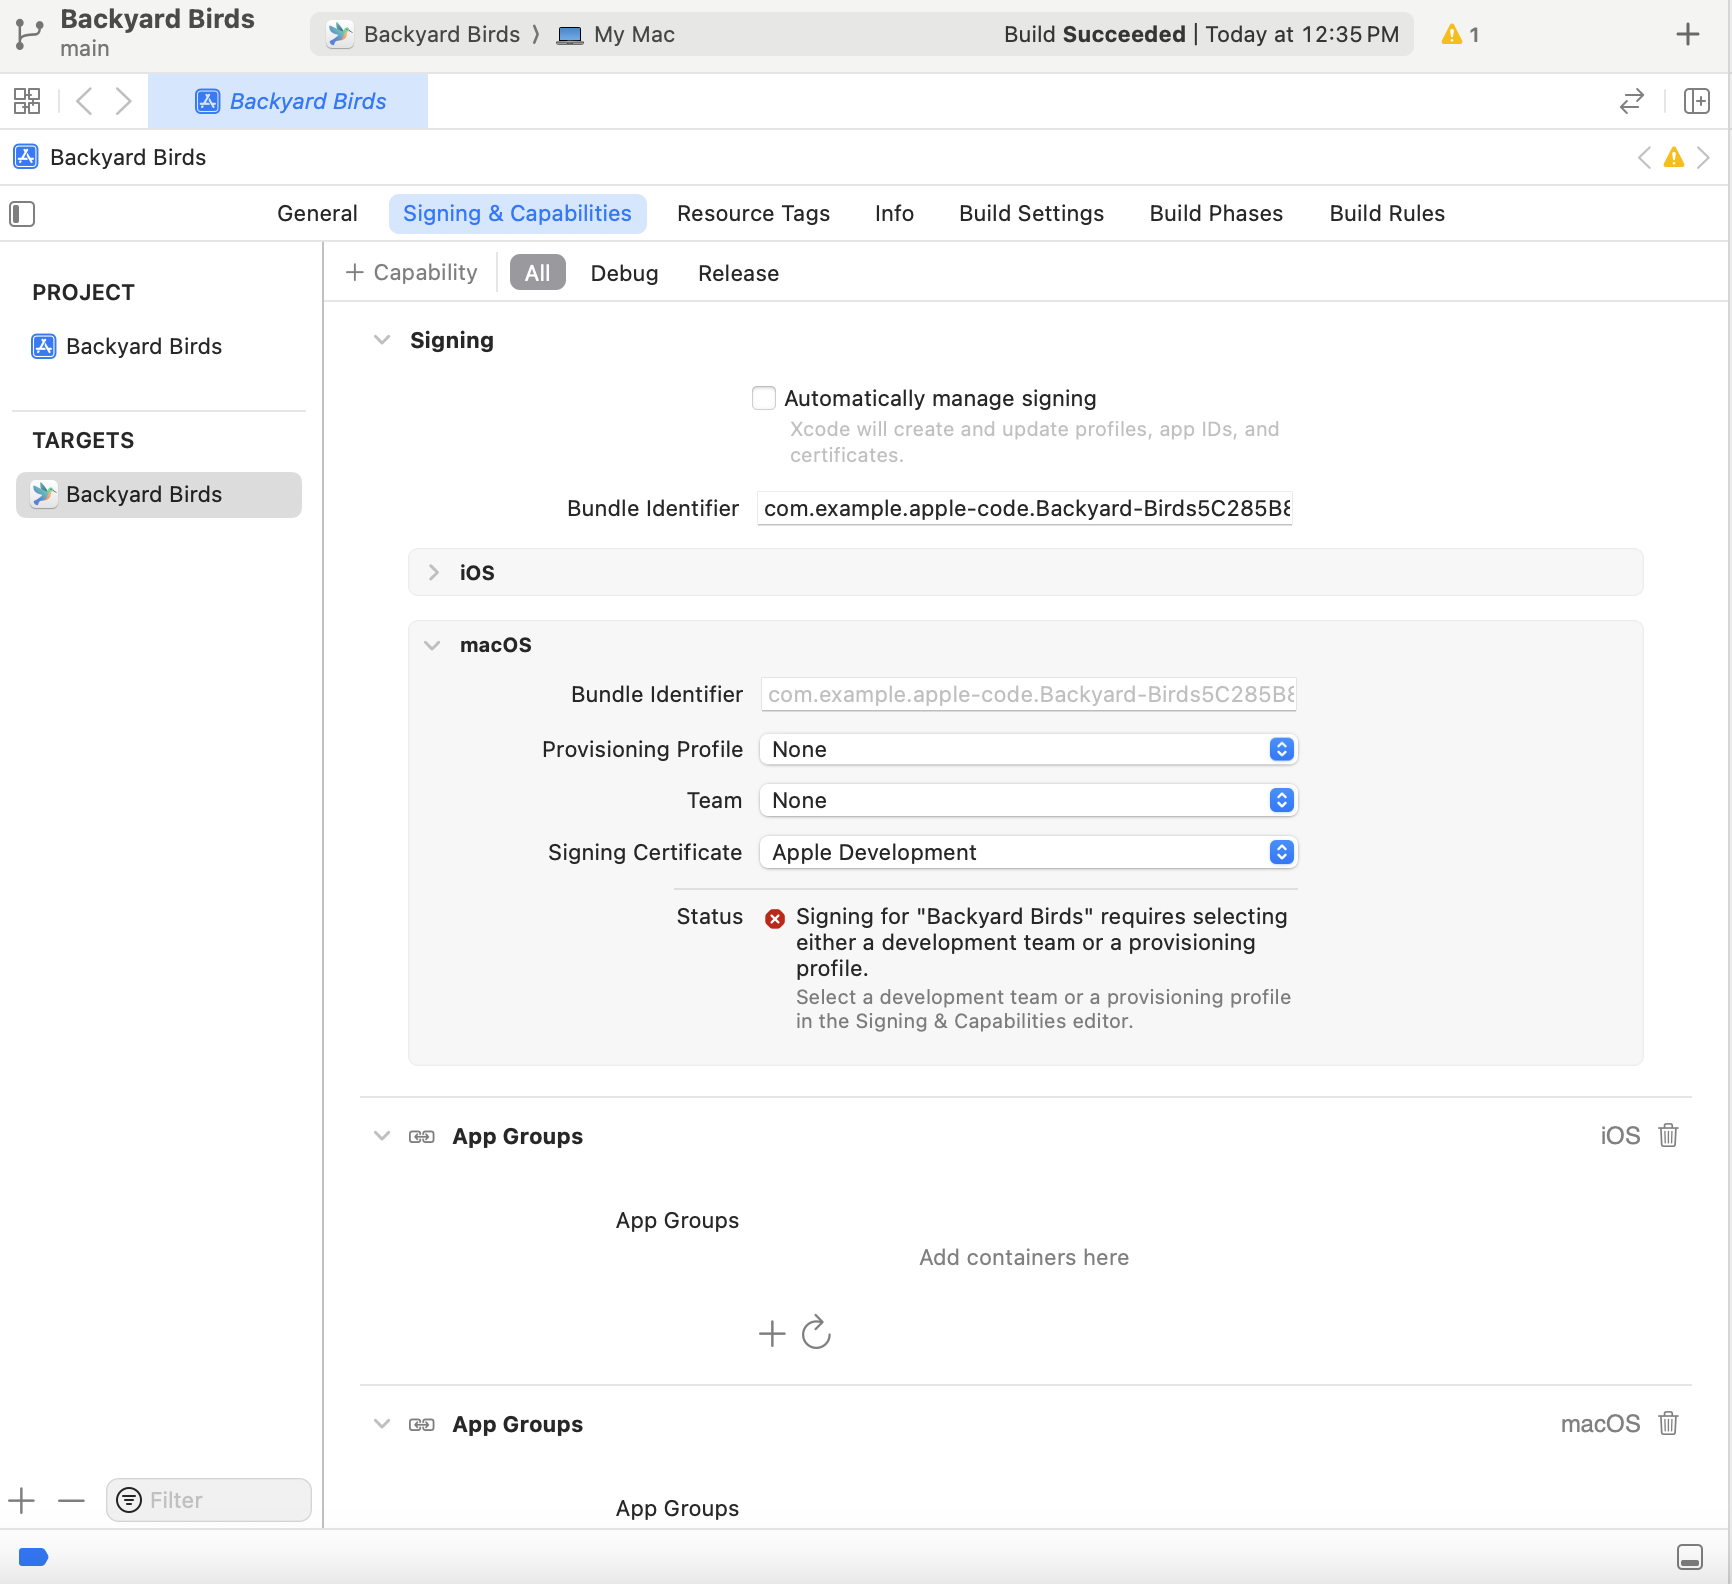
Task: Open the Team dropdown
Action: (x=1028, y=800)
